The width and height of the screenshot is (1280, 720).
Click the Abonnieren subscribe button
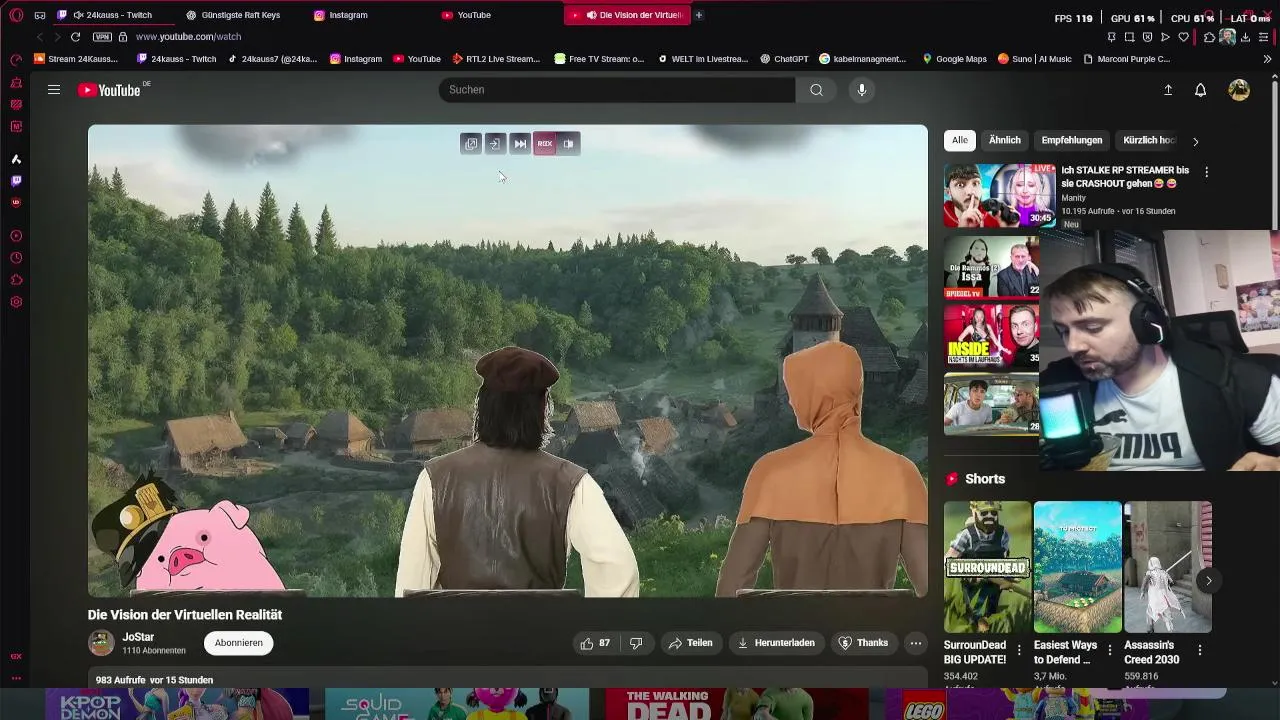[239, 643]
